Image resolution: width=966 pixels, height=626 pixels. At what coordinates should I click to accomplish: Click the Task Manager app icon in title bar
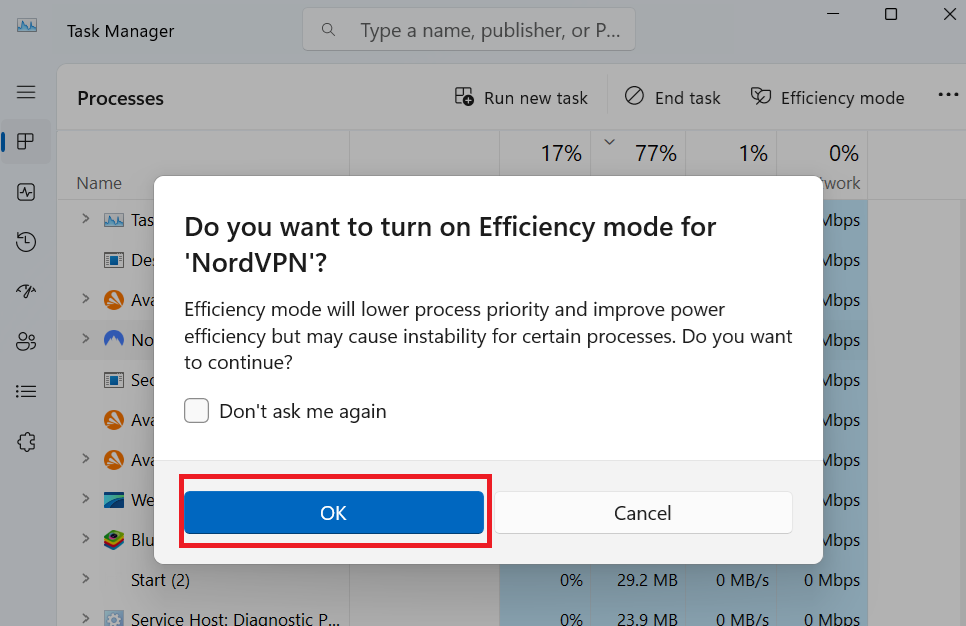point(26,26)
